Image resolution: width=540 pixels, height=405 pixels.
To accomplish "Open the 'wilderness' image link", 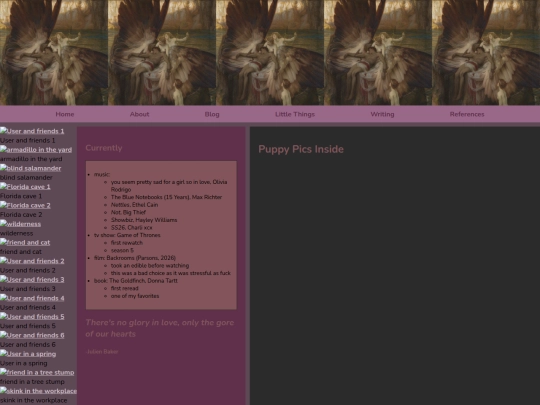I will (20, 224).
